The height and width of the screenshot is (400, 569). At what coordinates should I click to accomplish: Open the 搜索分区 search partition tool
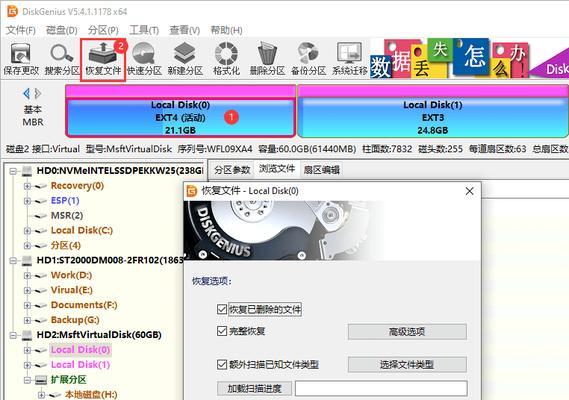point(62,59)
